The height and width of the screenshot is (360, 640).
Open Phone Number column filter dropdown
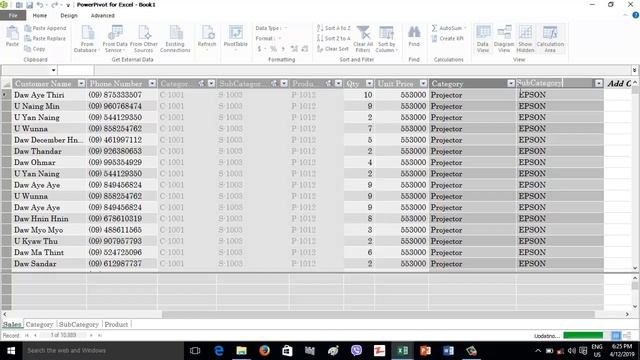tap(152, 84)
